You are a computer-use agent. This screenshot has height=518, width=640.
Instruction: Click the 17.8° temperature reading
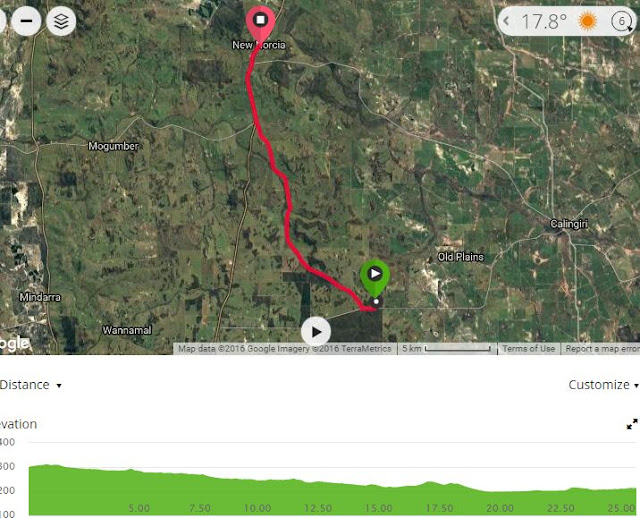tap(544, 22)
